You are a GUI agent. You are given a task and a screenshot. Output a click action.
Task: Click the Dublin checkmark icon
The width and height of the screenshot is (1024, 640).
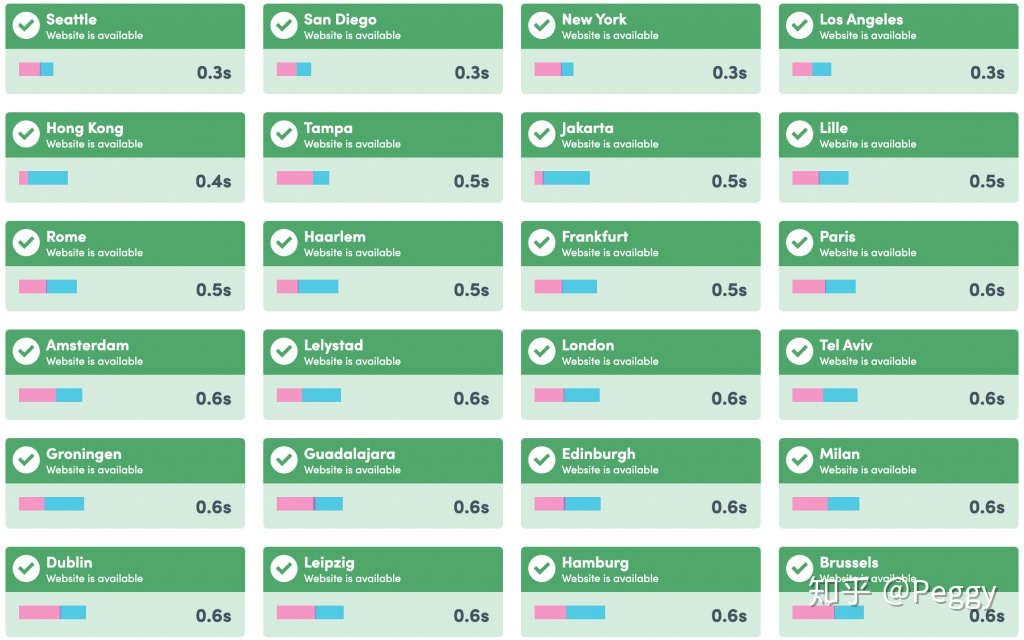[x=26, y=569]
